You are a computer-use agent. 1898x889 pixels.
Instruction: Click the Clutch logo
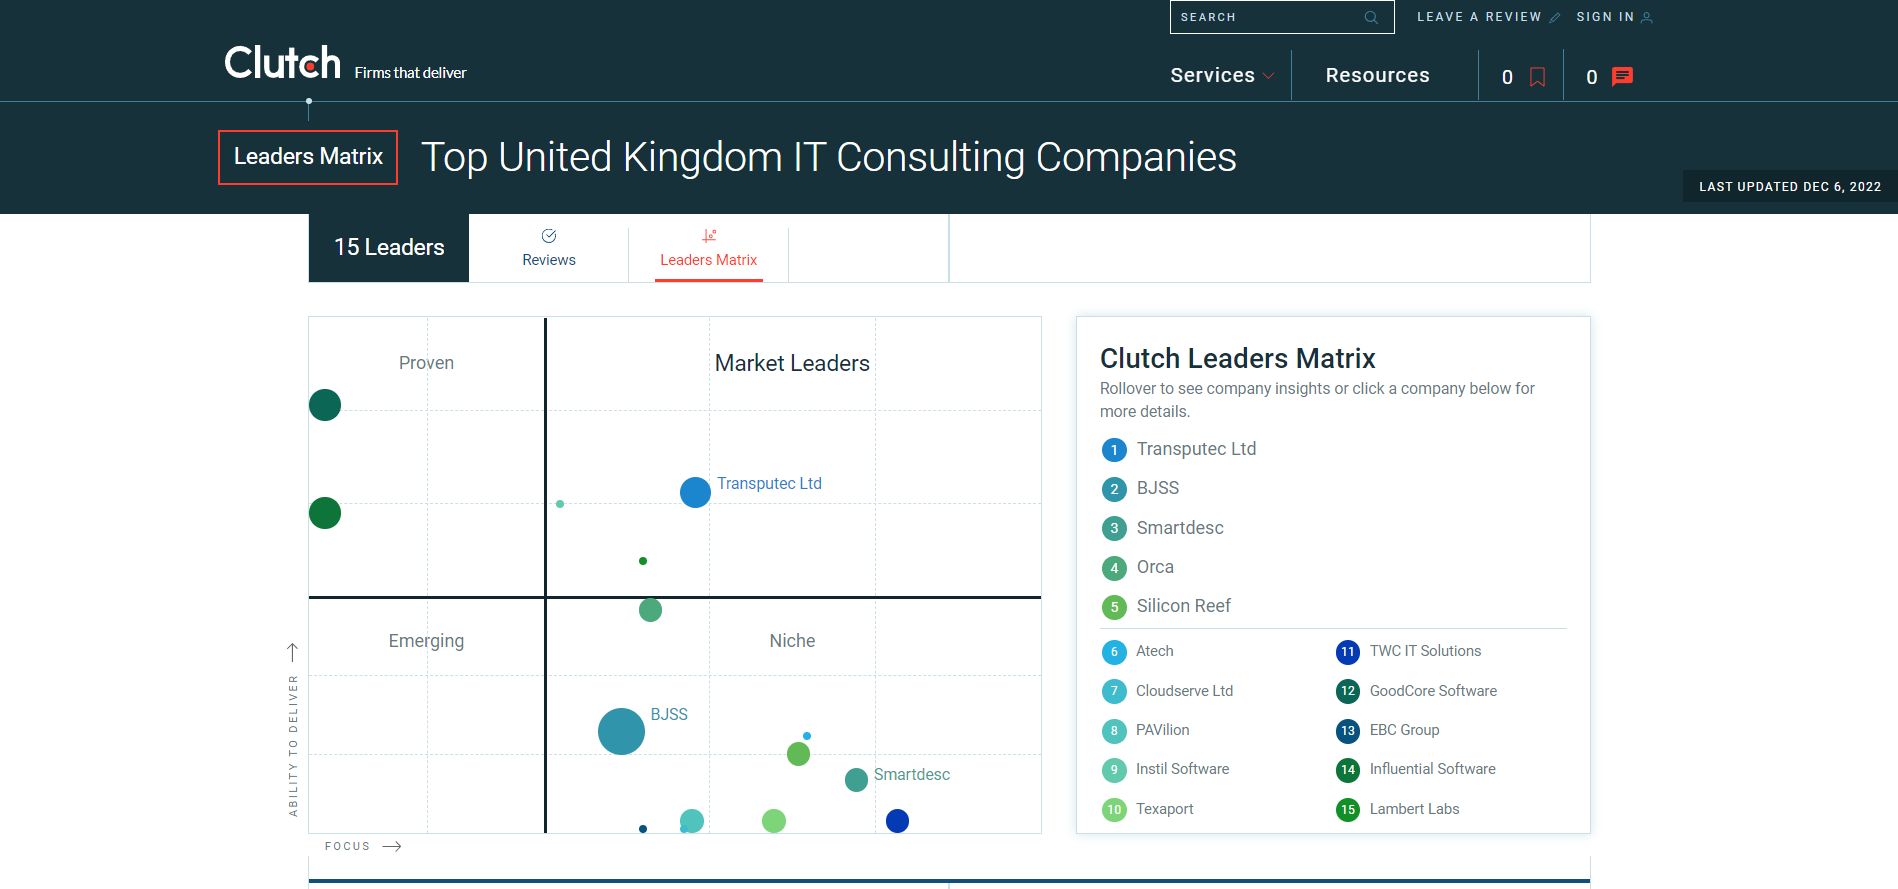[x=282, y=63]
